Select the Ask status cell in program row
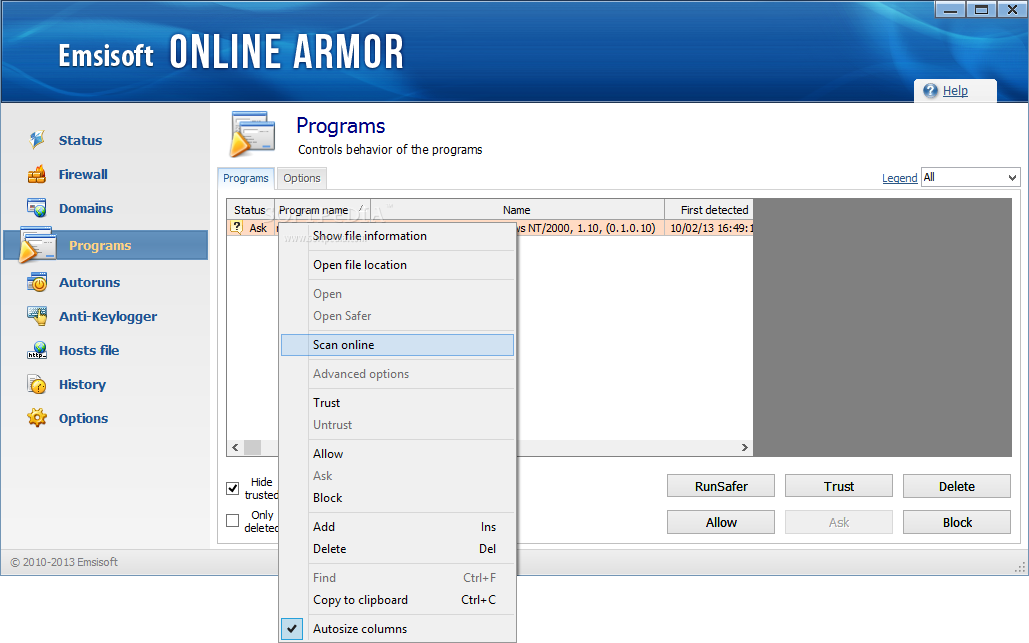 [x=251, y=228]
